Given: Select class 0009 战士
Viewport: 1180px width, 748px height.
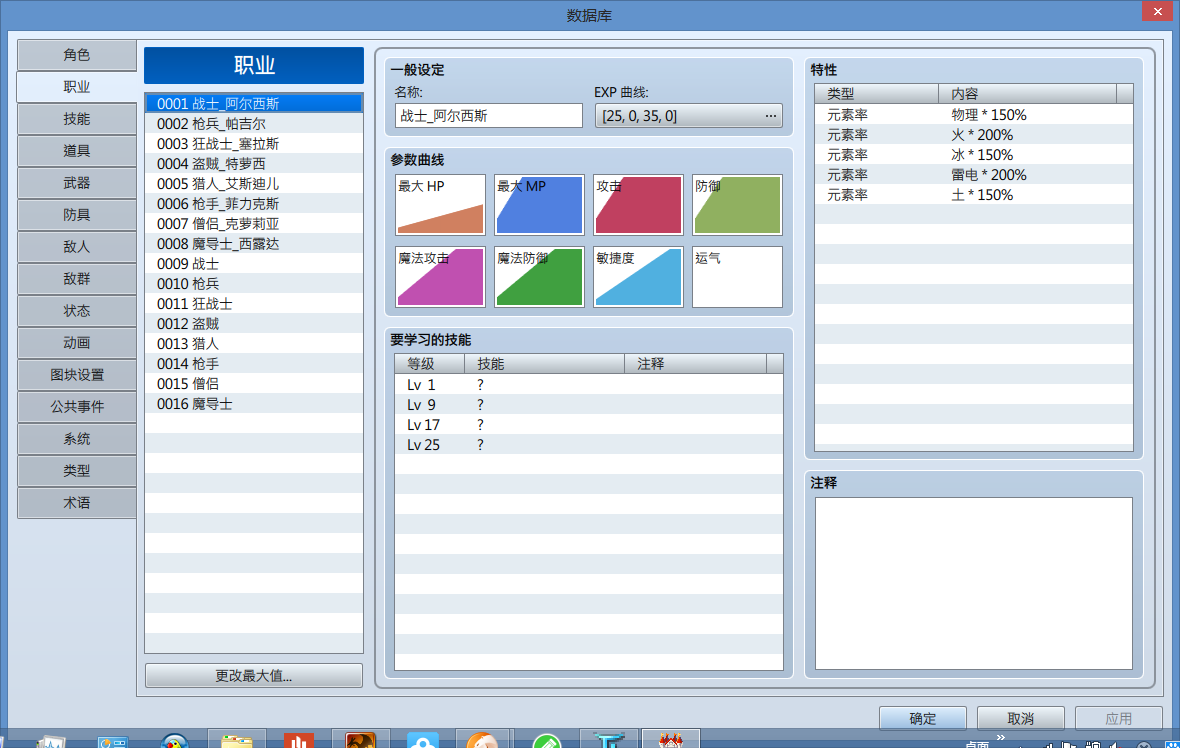Looking at the screenshot, I should (254, 264).
